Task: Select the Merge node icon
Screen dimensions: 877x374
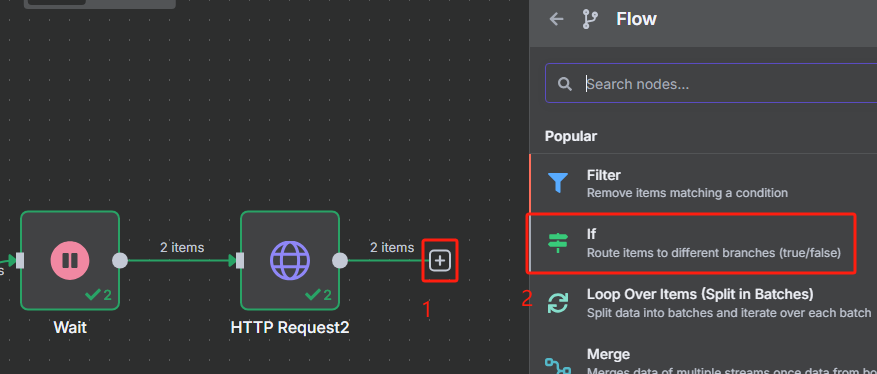Action: click(x=558, y=365)
